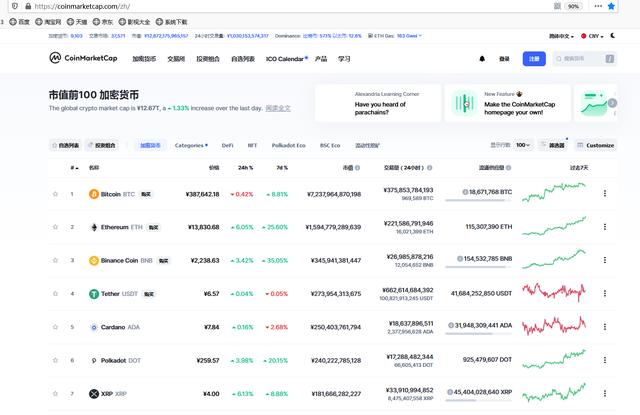Click carousel next arrow on cards
The height and width of the screenshot is (415, 640).
tap(612, 103)
